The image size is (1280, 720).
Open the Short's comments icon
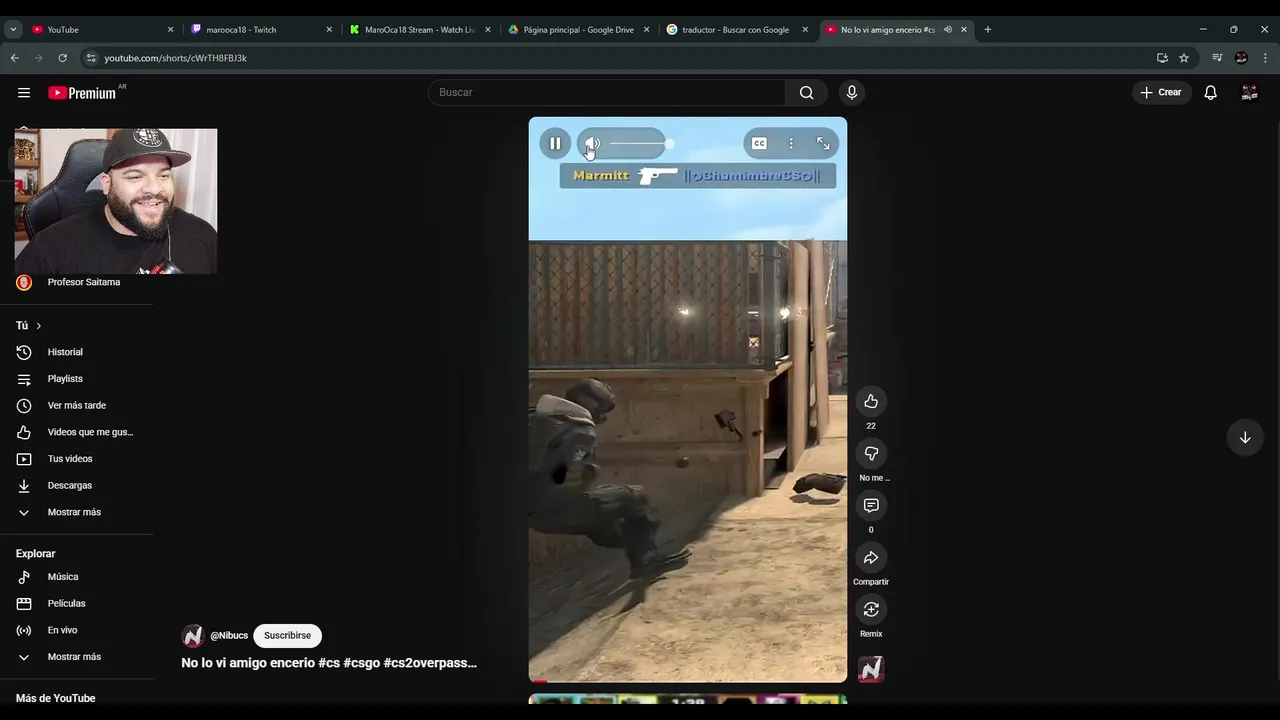pos(871,505)
